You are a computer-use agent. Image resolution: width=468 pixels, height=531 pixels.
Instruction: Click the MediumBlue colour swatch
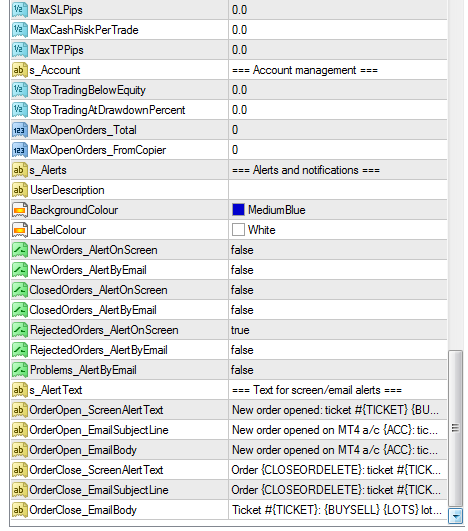[x=238, y=210]
